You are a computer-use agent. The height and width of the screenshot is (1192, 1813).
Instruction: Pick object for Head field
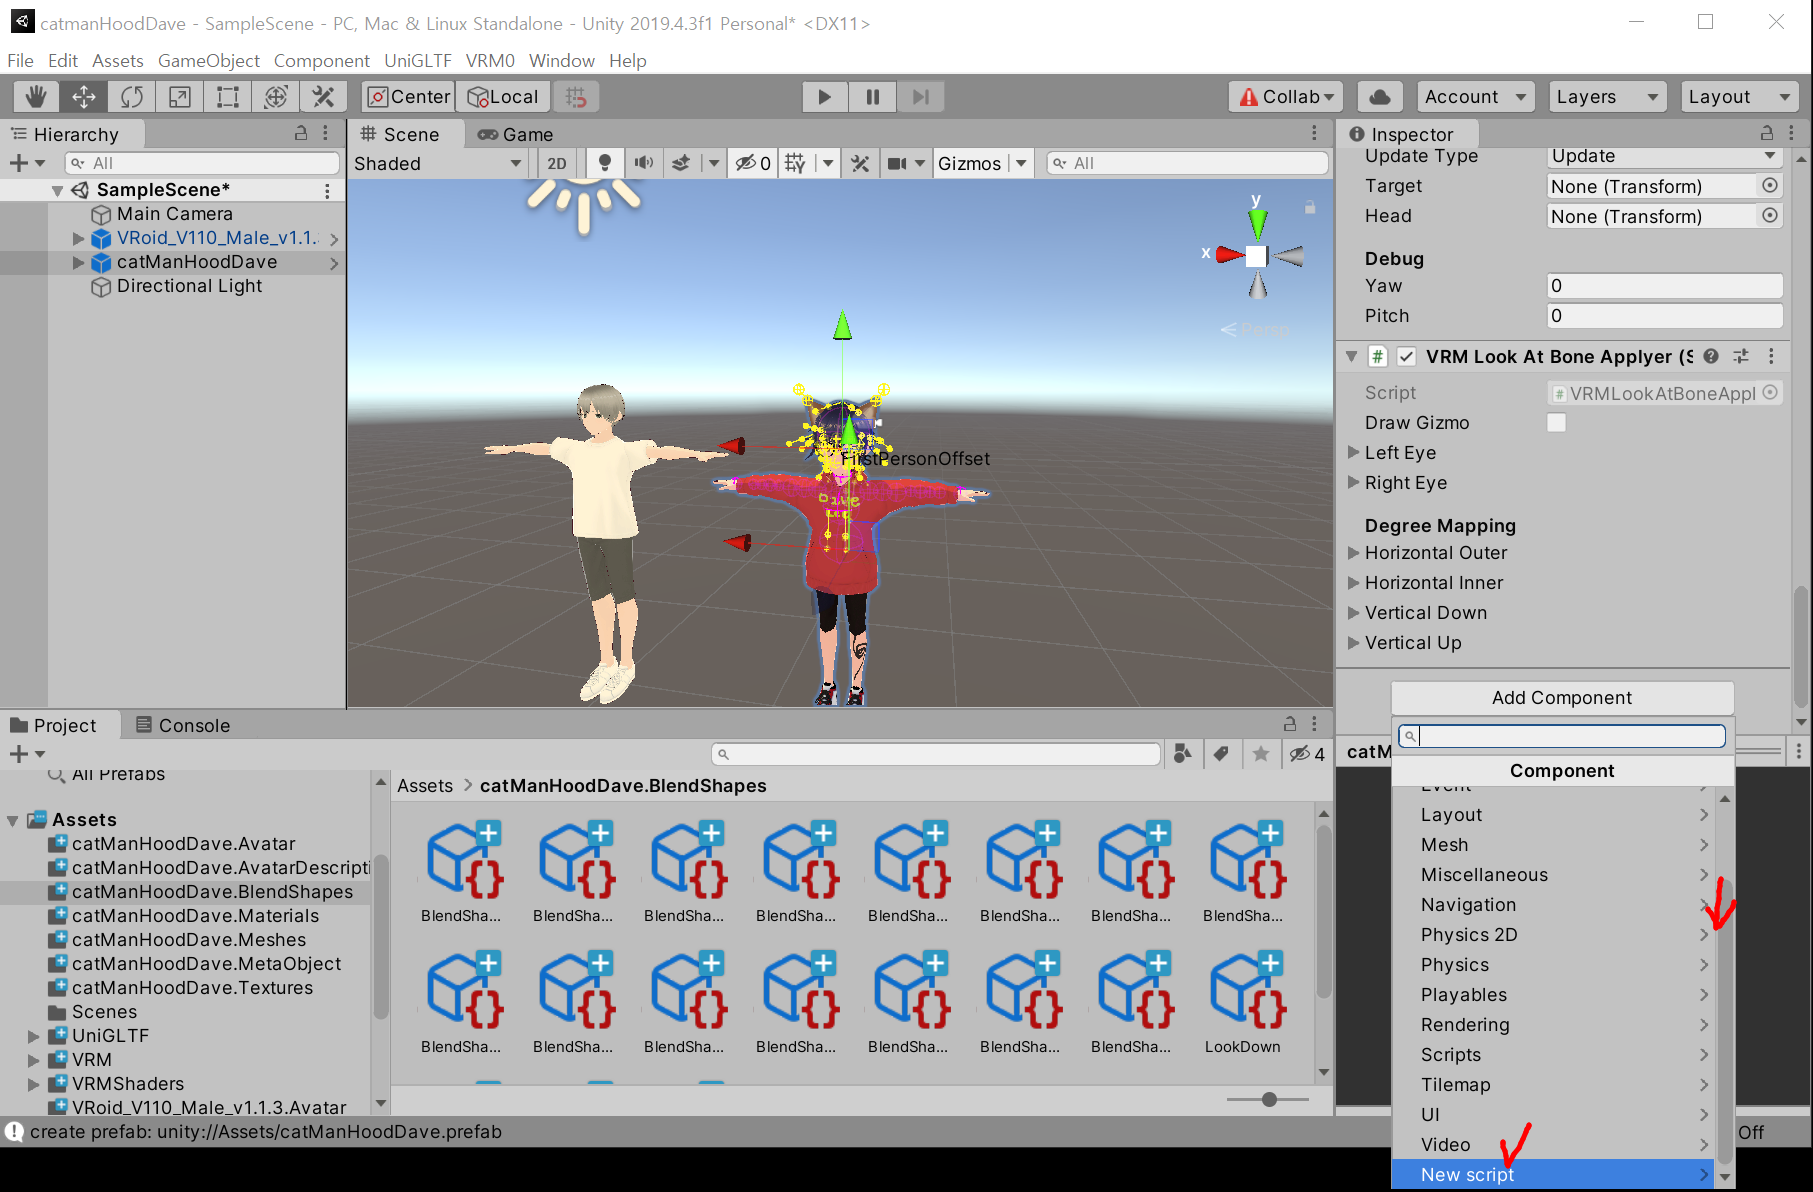pos(1770,216)
